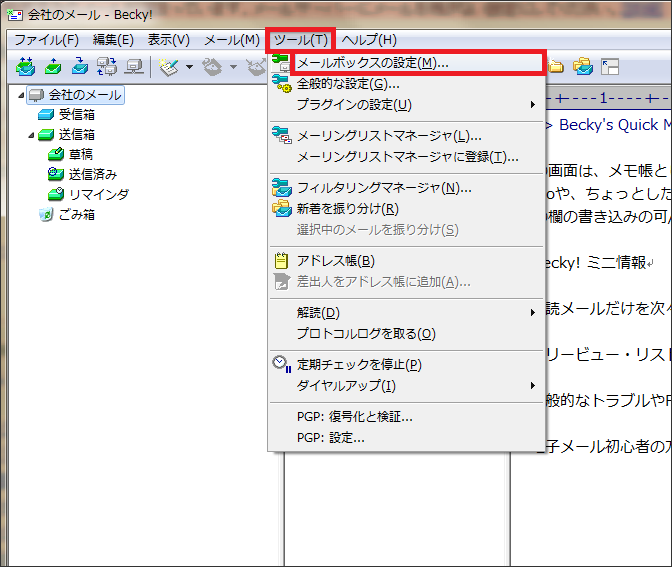672x567 pixels.
Task: Select メールボックスの設定 from the menu
Action: [x=372, y=63]
